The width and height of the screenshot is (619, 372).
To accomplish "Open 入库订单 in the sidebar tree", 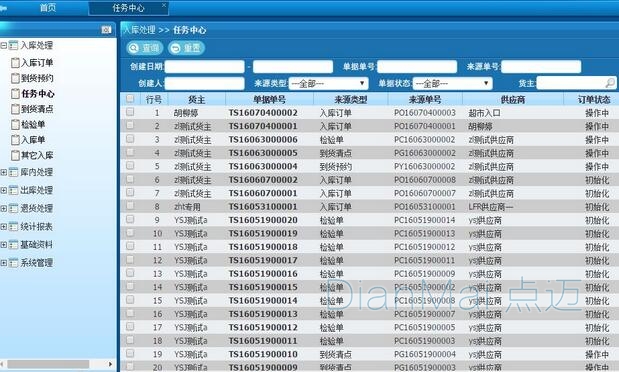I will pyautogui.click(x=37, y=62).
